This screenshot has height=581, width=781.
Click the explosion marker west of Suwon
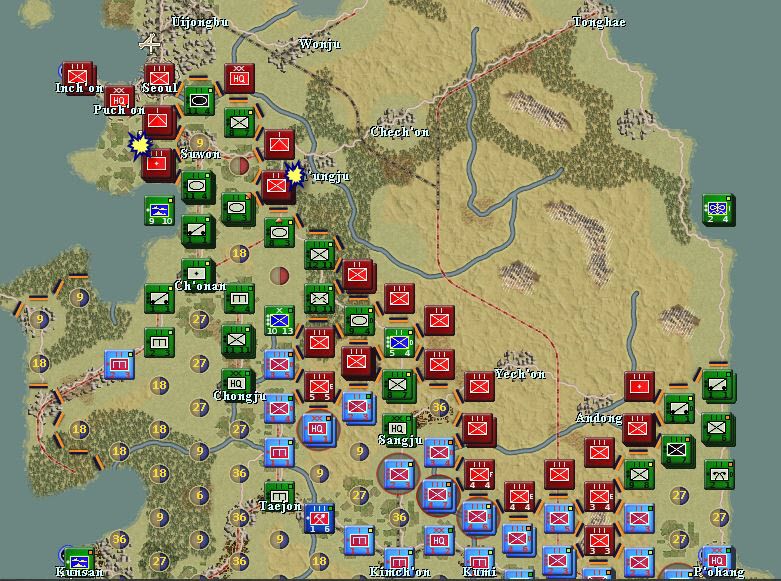coord(139,145)
